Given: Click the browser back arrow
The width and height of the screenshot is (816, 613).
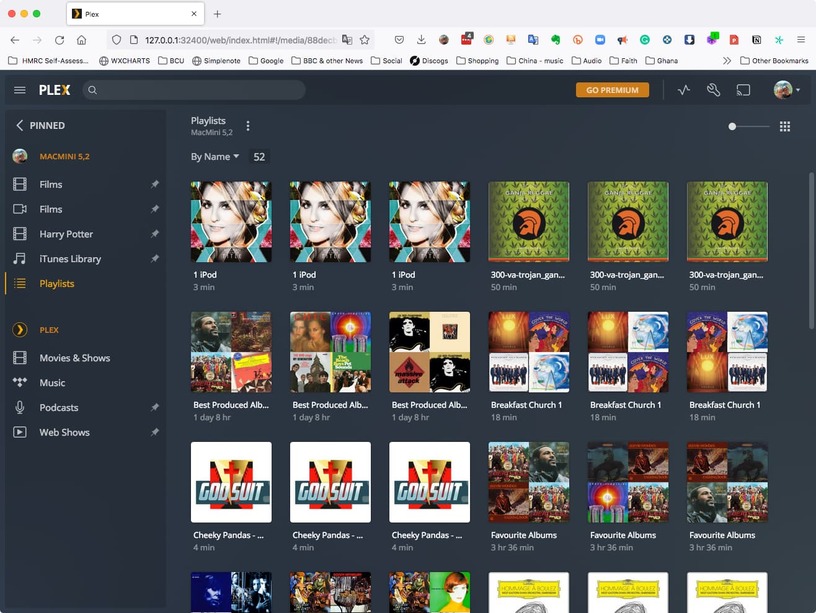Looking at the screenshot, I should click(x=15, y=40).
